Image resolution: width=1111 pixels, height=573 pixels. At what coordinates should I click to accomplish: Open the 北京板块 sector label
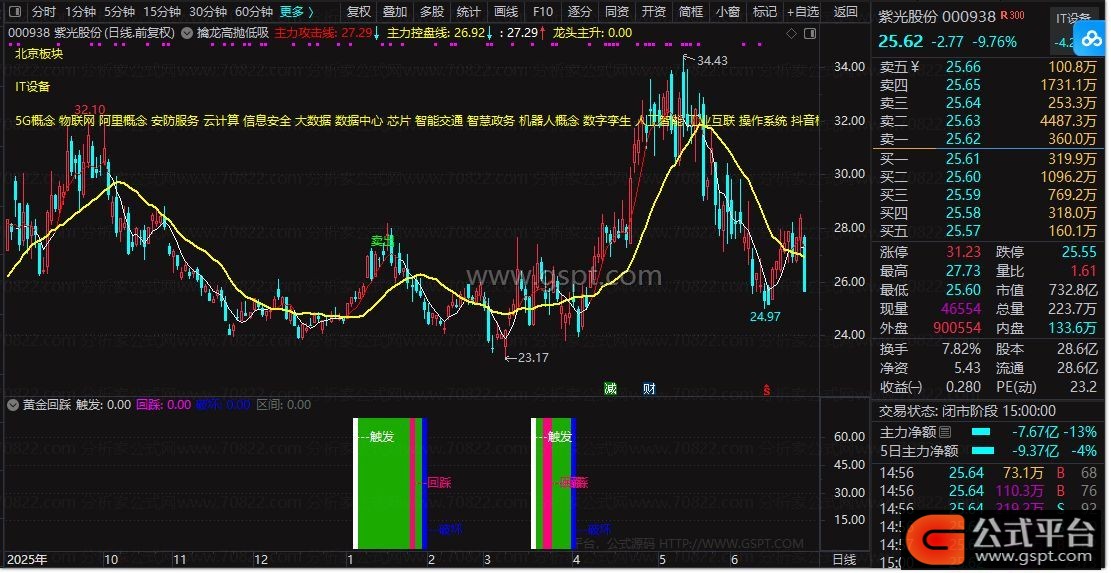[38, 53]
